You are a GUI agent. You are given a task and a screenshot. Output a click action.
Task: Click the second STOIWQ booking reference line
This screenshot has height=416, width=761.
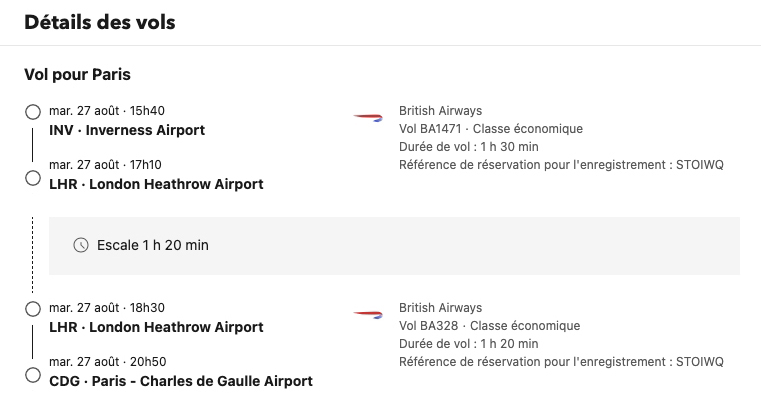(x=561, y=362)
